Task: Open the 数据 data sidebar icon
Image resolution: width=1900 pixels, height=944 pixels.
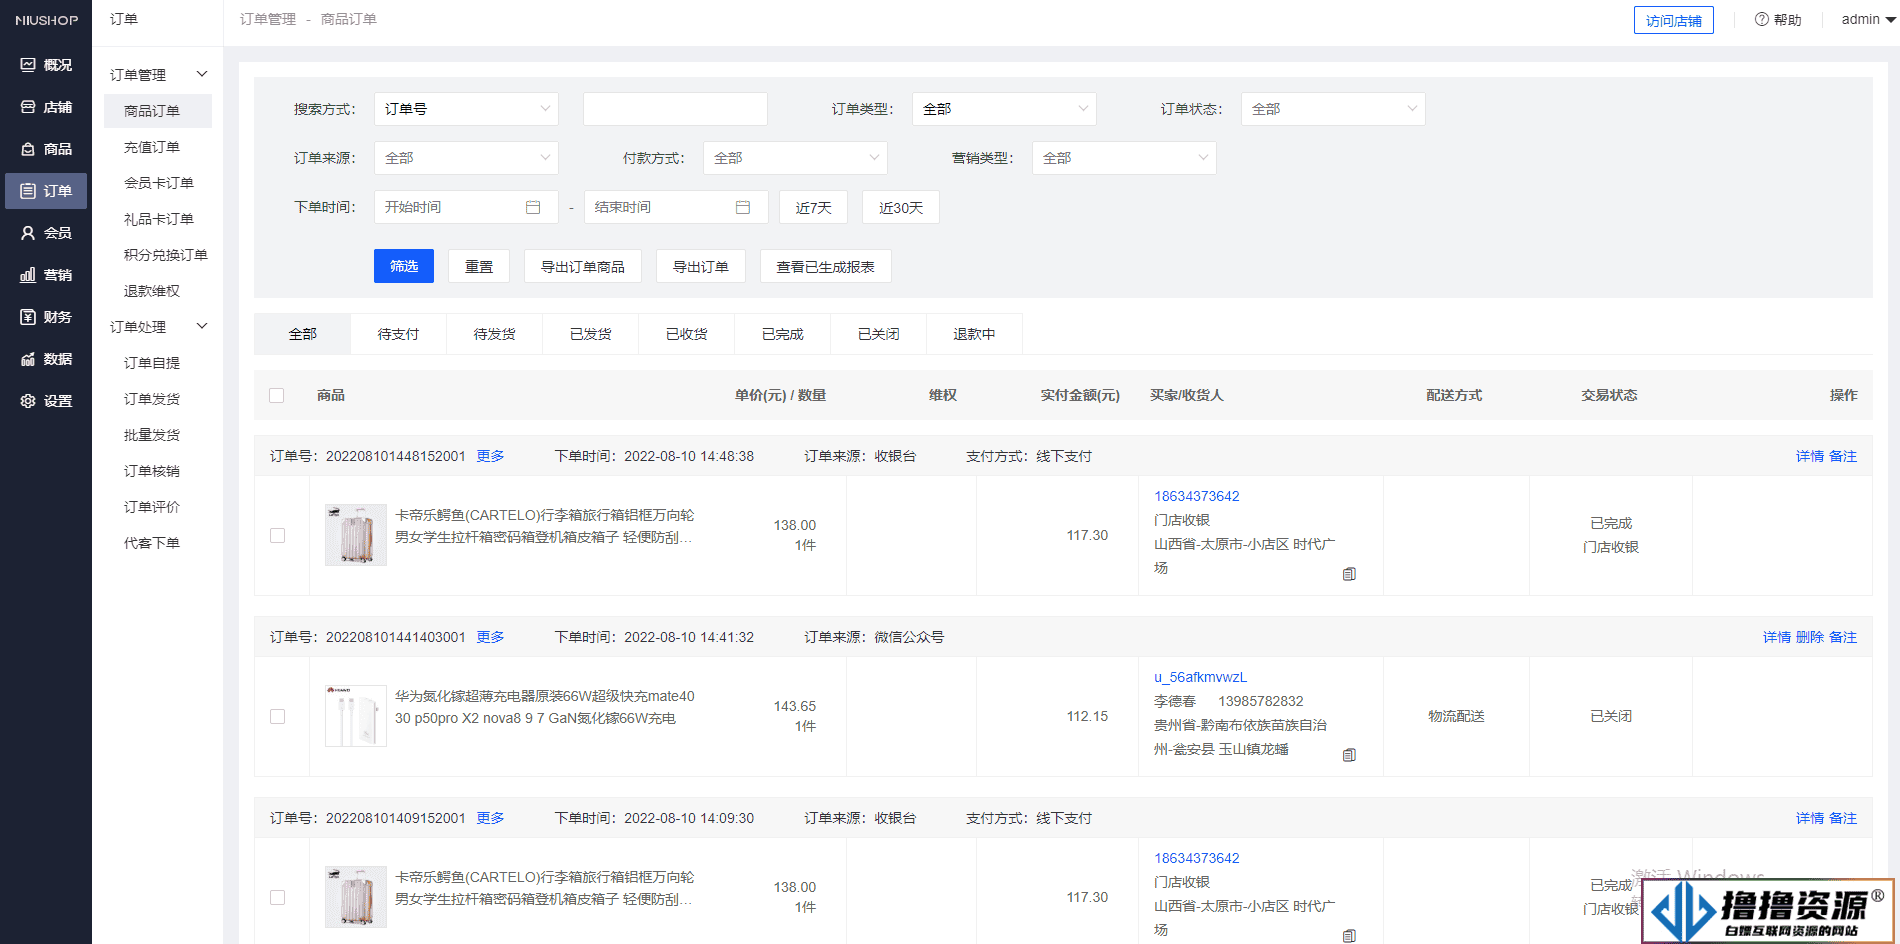Action: click(x=28, y=359)
